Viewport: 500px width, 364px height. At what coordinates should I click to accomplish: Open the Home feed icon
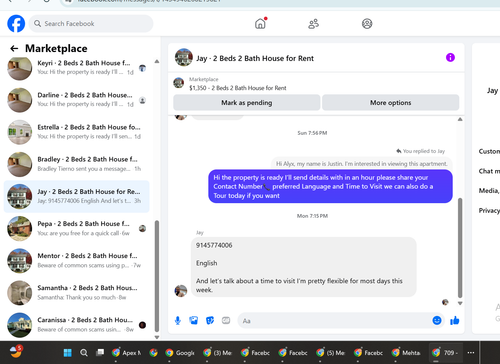point(260,24)
